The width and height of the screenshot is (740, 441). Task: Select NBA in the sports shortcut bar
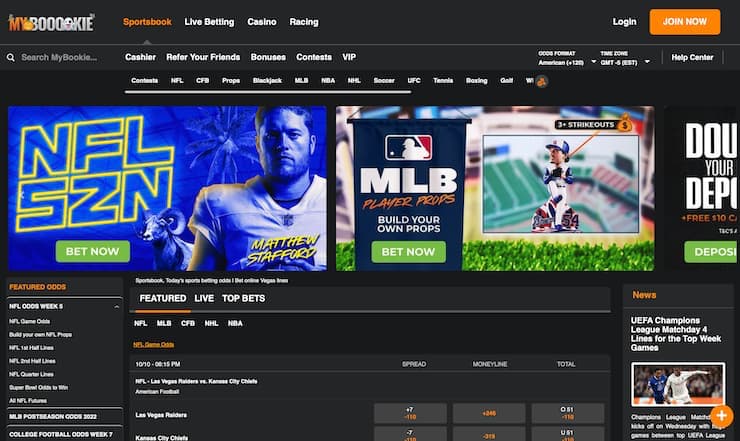(x=328, y=81)
